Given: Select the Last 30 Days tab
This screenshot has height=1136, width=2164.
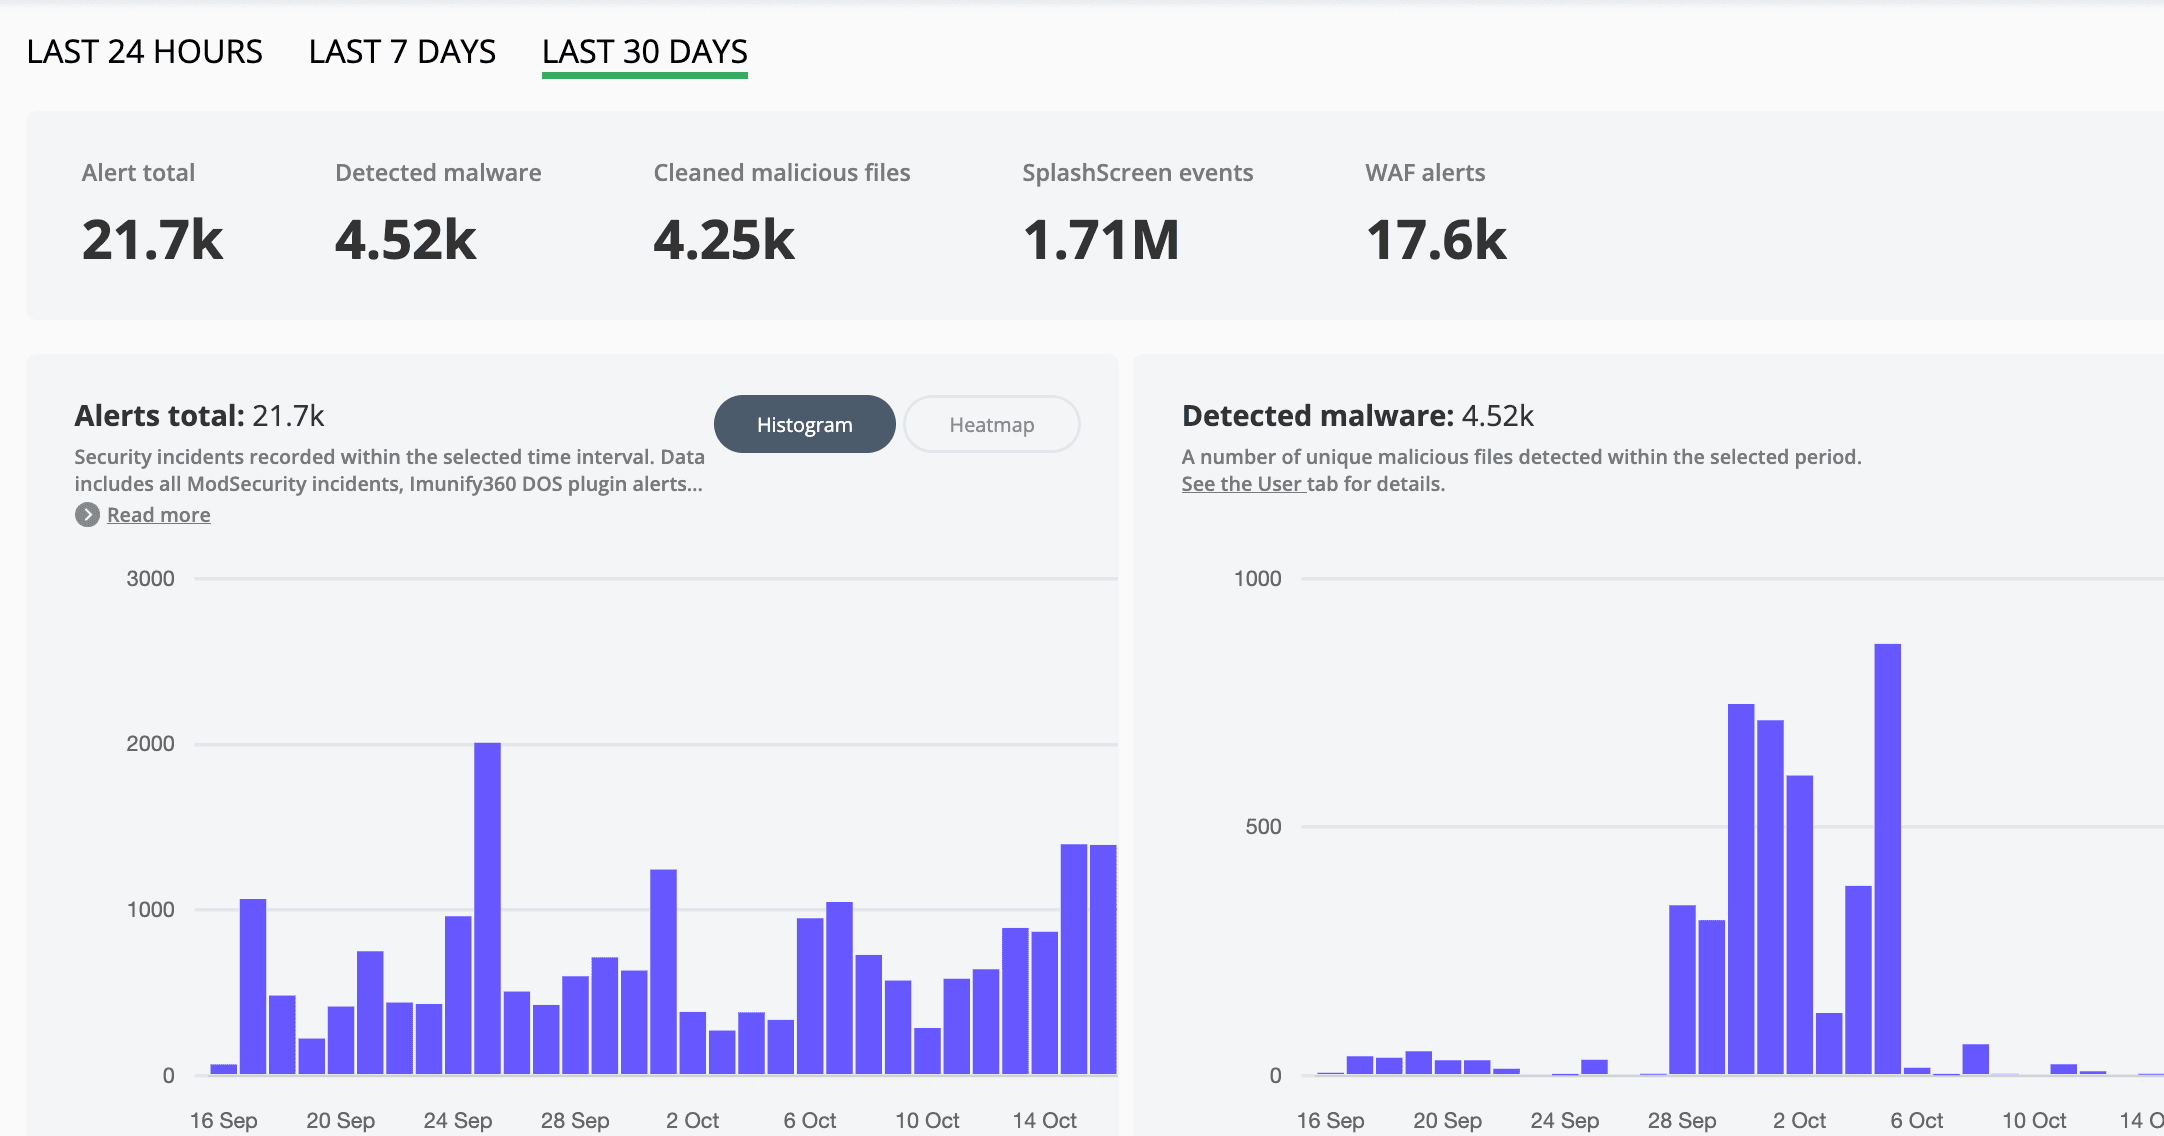Looking at the screenshot, I should pos(645,52).
